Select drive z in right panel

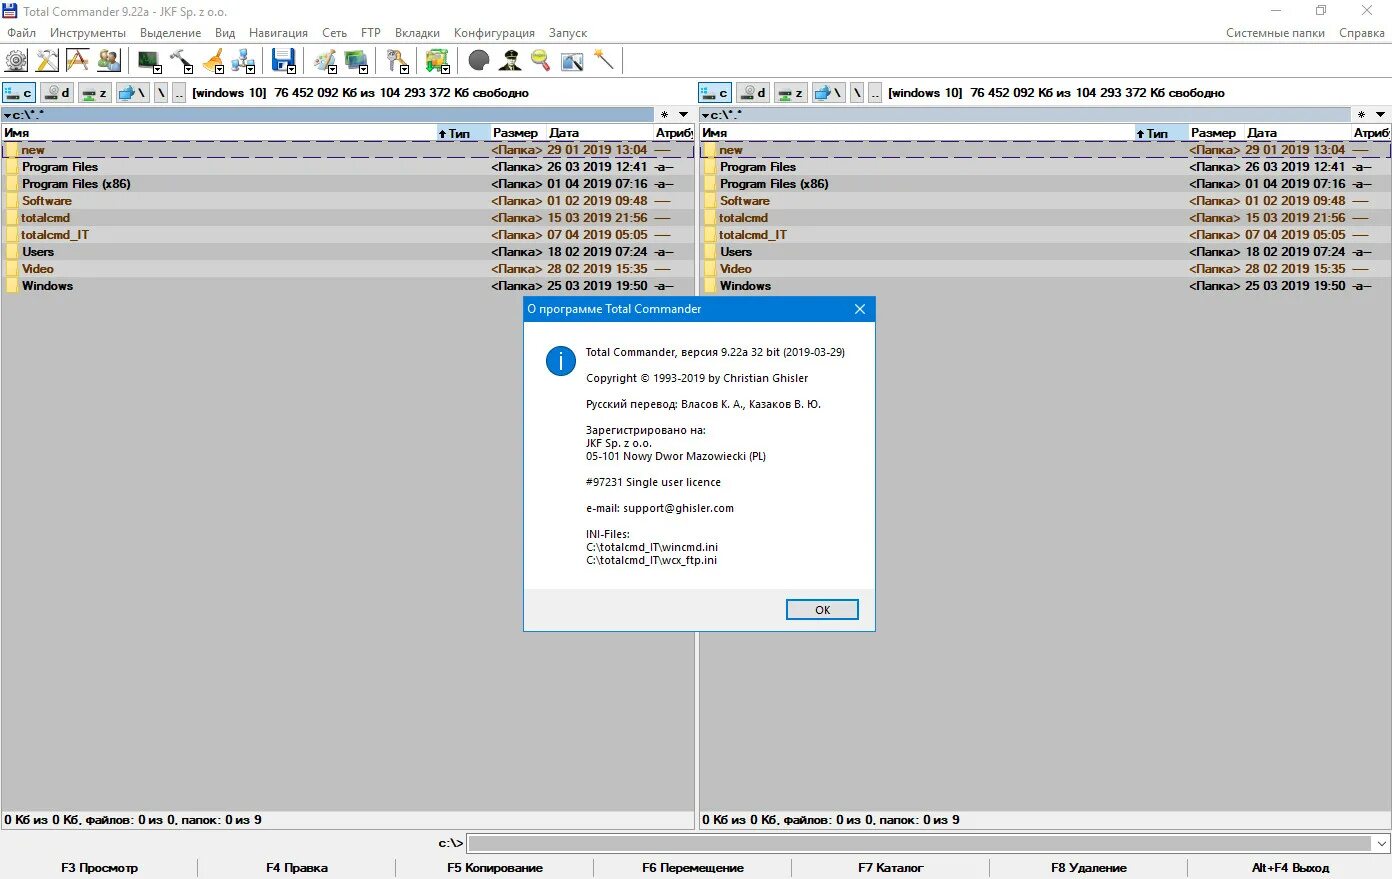(x=791, y=93)
